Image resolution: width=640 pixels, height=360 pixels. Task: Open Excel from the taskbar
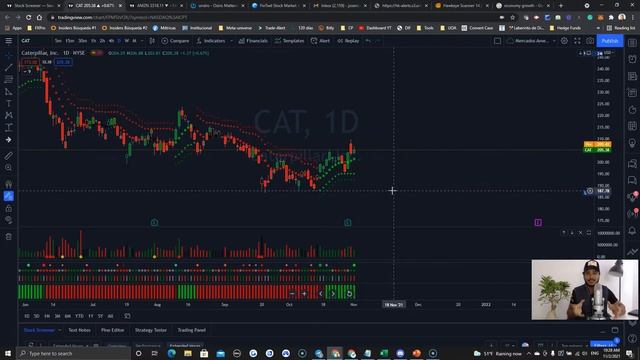click(x=384, y=353)
